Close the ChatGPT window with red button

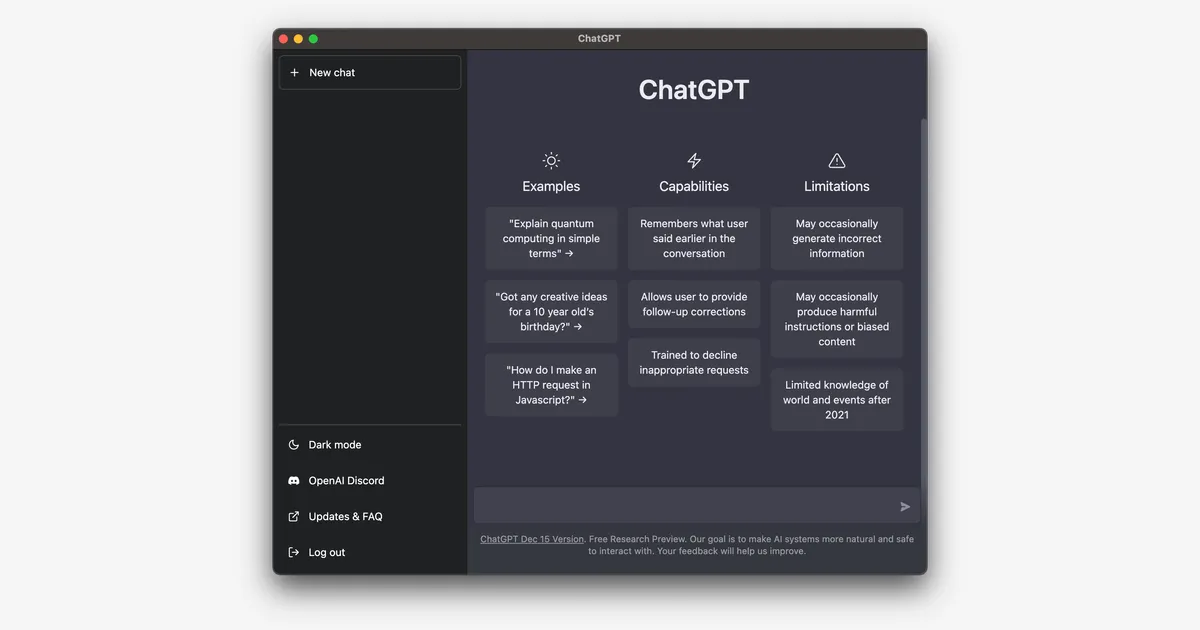pyautogui.click(x=283, y=39)
